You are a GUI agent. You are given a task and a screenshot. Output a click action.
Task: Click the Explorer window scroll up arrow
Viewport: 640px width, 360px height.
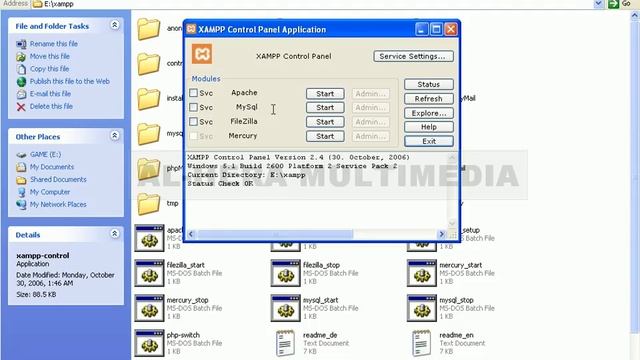[635, 16]
